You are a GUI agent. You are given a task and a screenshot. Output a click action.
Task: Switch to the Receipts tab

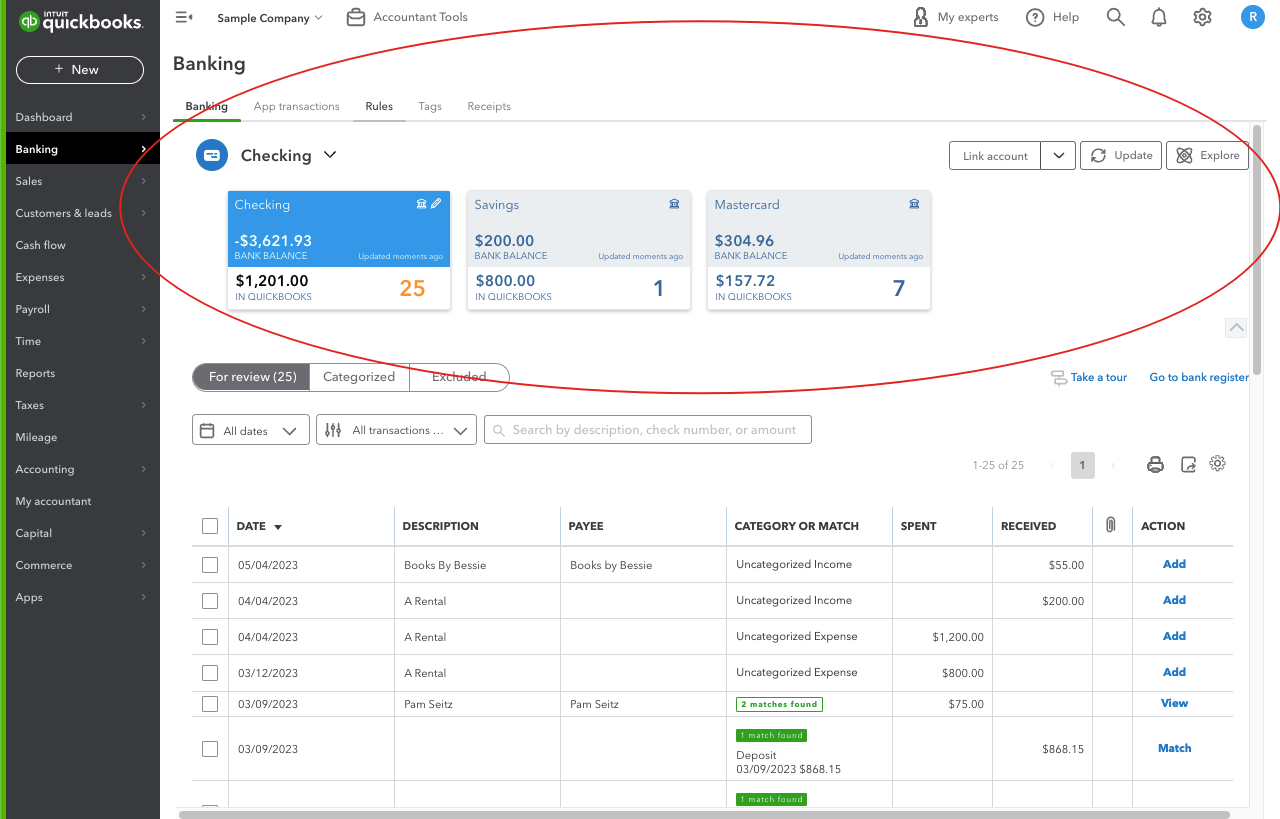[489, 106]
